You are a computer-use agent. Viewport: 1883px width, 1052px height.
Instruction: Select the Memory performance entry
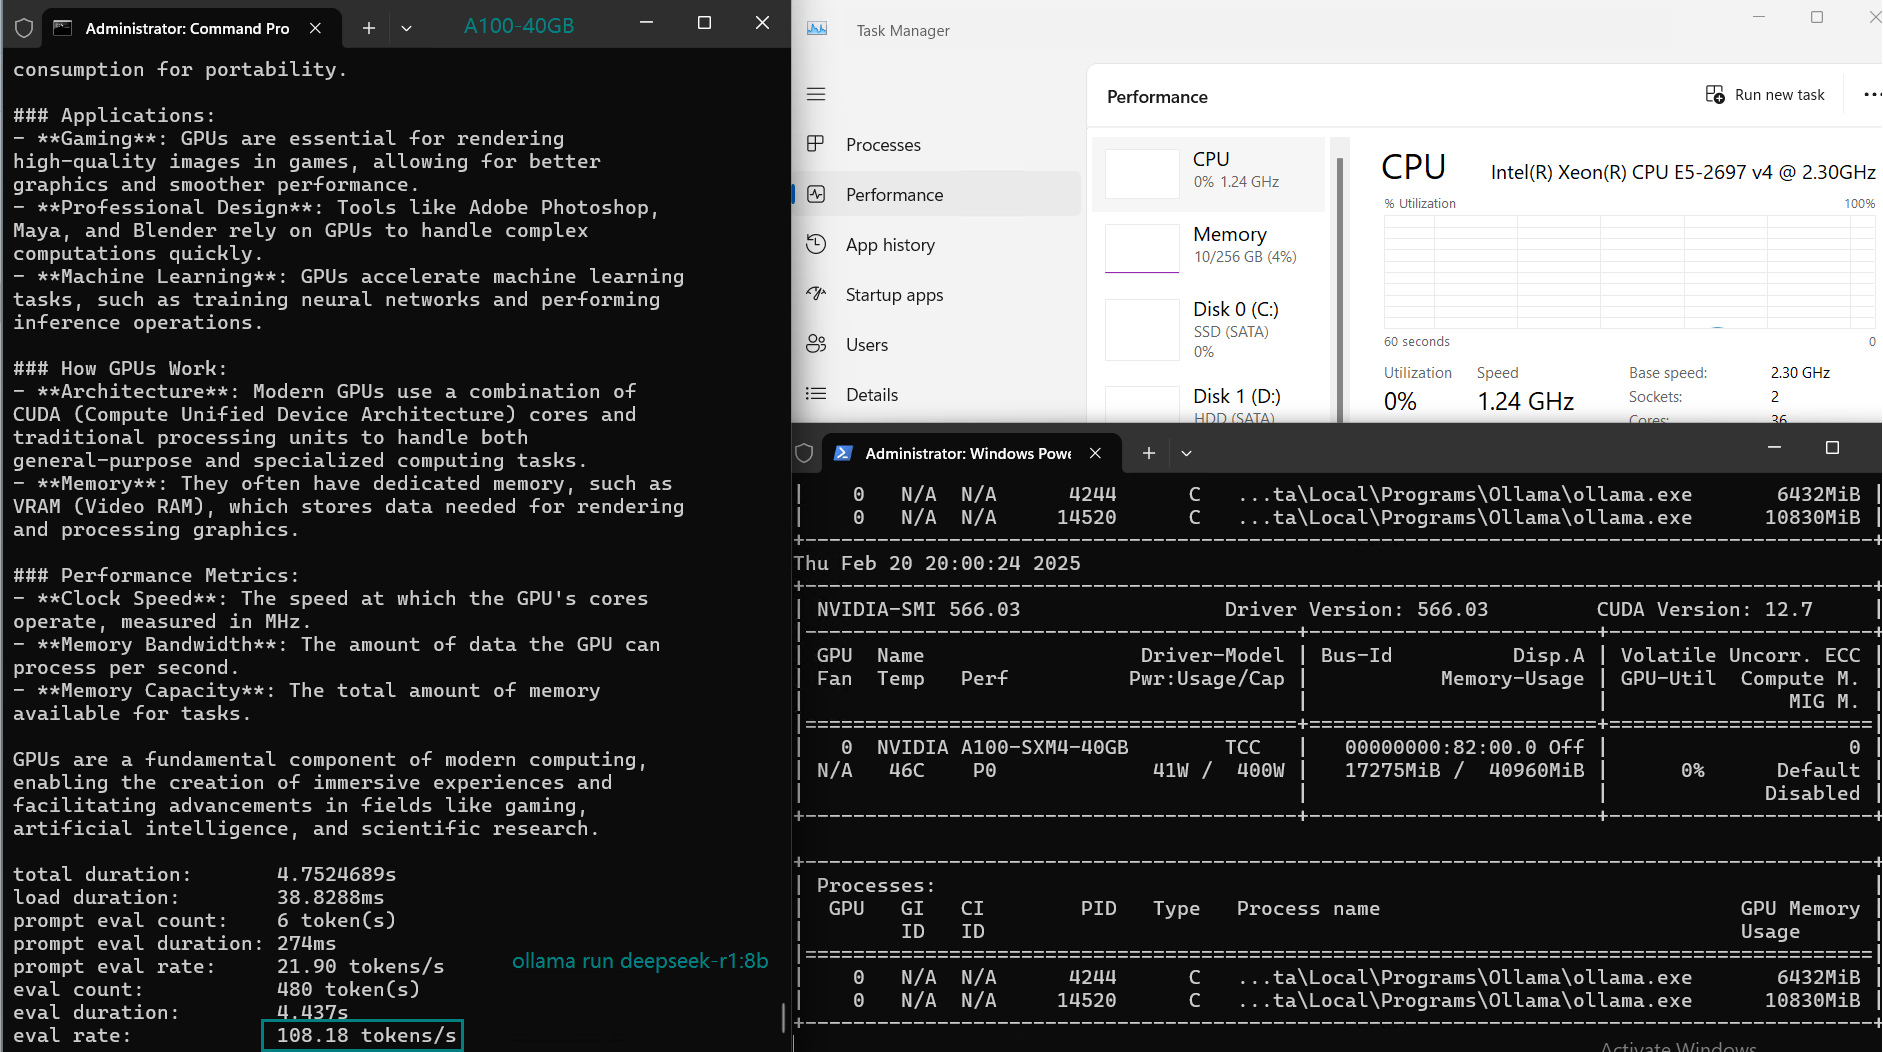click(1210, 249)
